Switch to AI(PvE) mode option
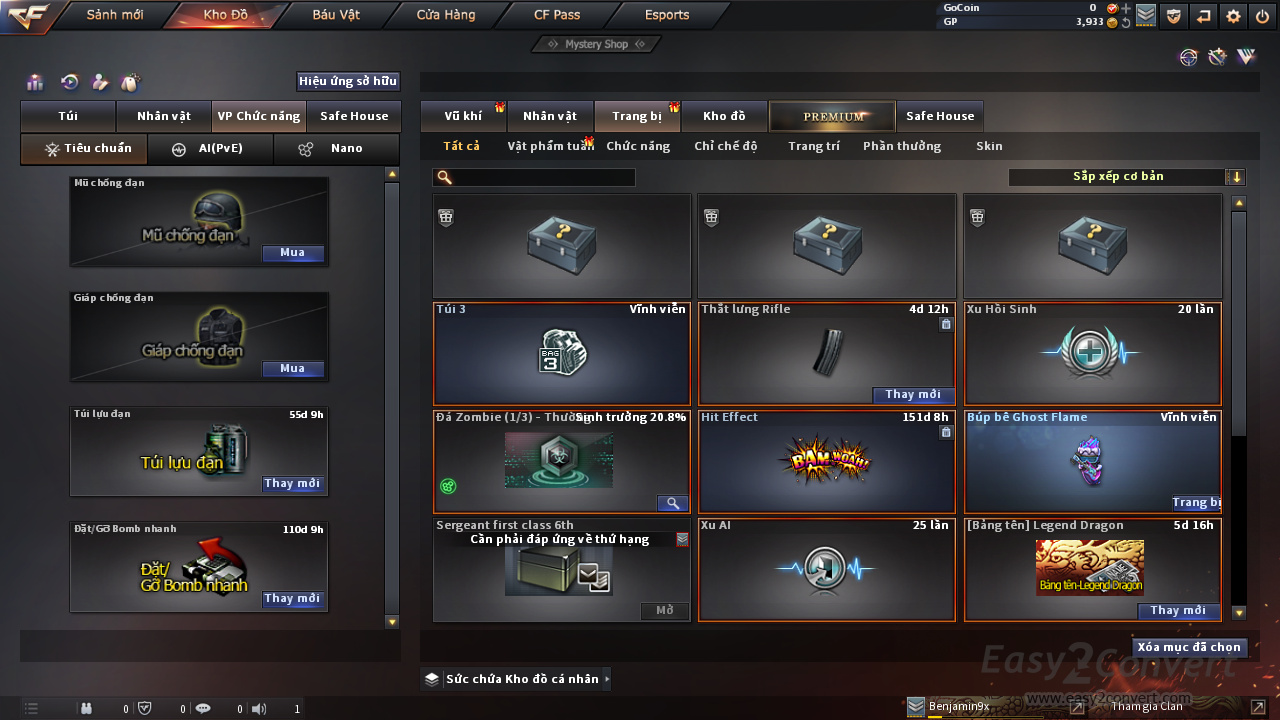The image size is (1280, 720). click(210, 148)
